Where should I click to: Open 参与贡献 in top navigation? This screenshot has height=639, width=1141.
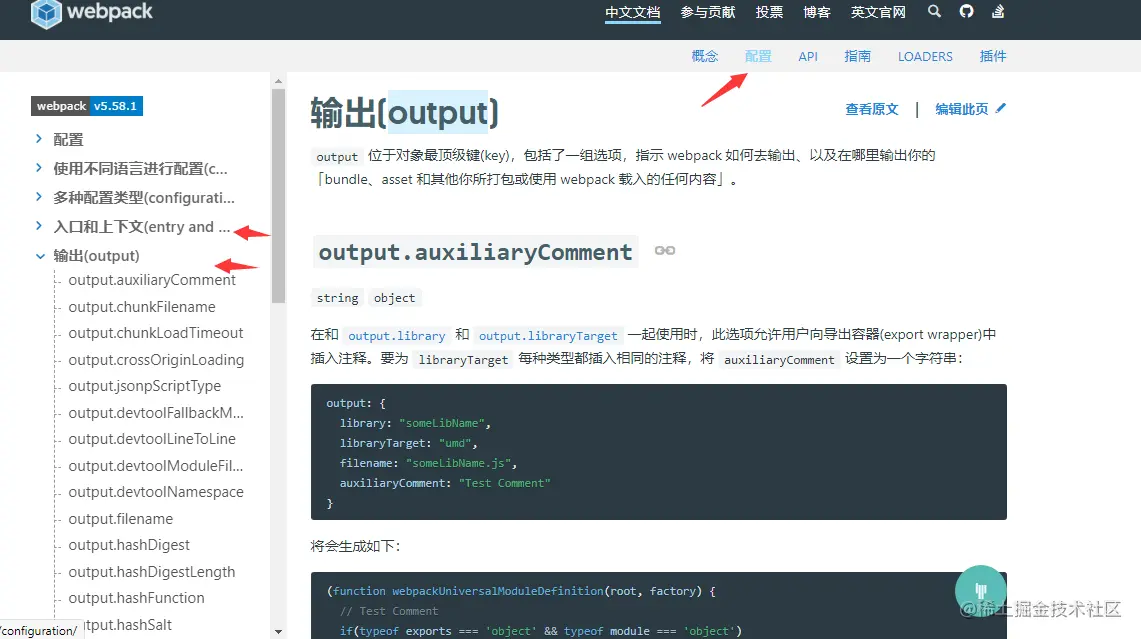pyautogui.click(x=707, y=12)
